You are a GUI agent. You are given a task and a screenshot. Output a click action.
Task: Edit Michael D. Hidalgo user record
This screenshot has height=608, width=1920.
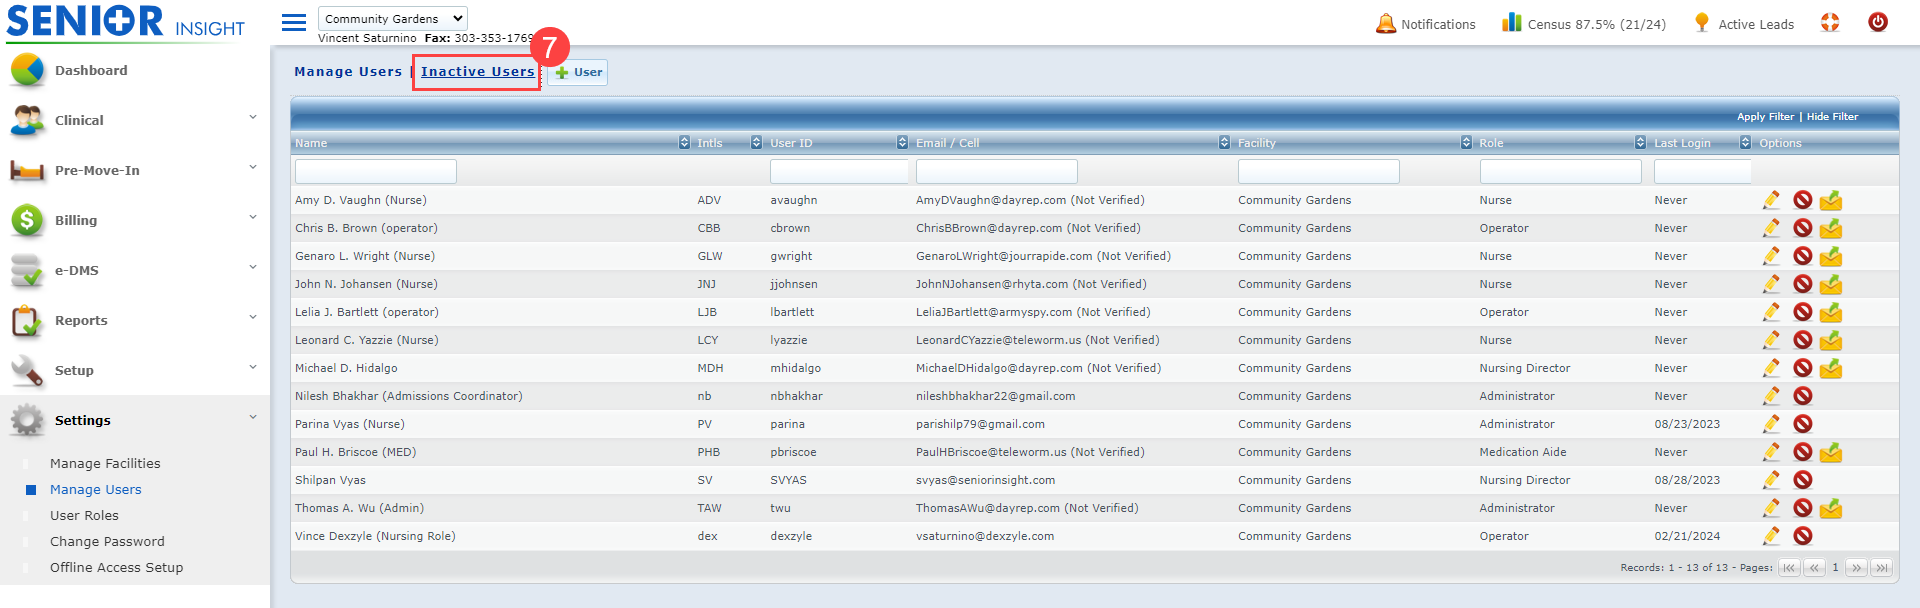click(x=1771, y=368)
